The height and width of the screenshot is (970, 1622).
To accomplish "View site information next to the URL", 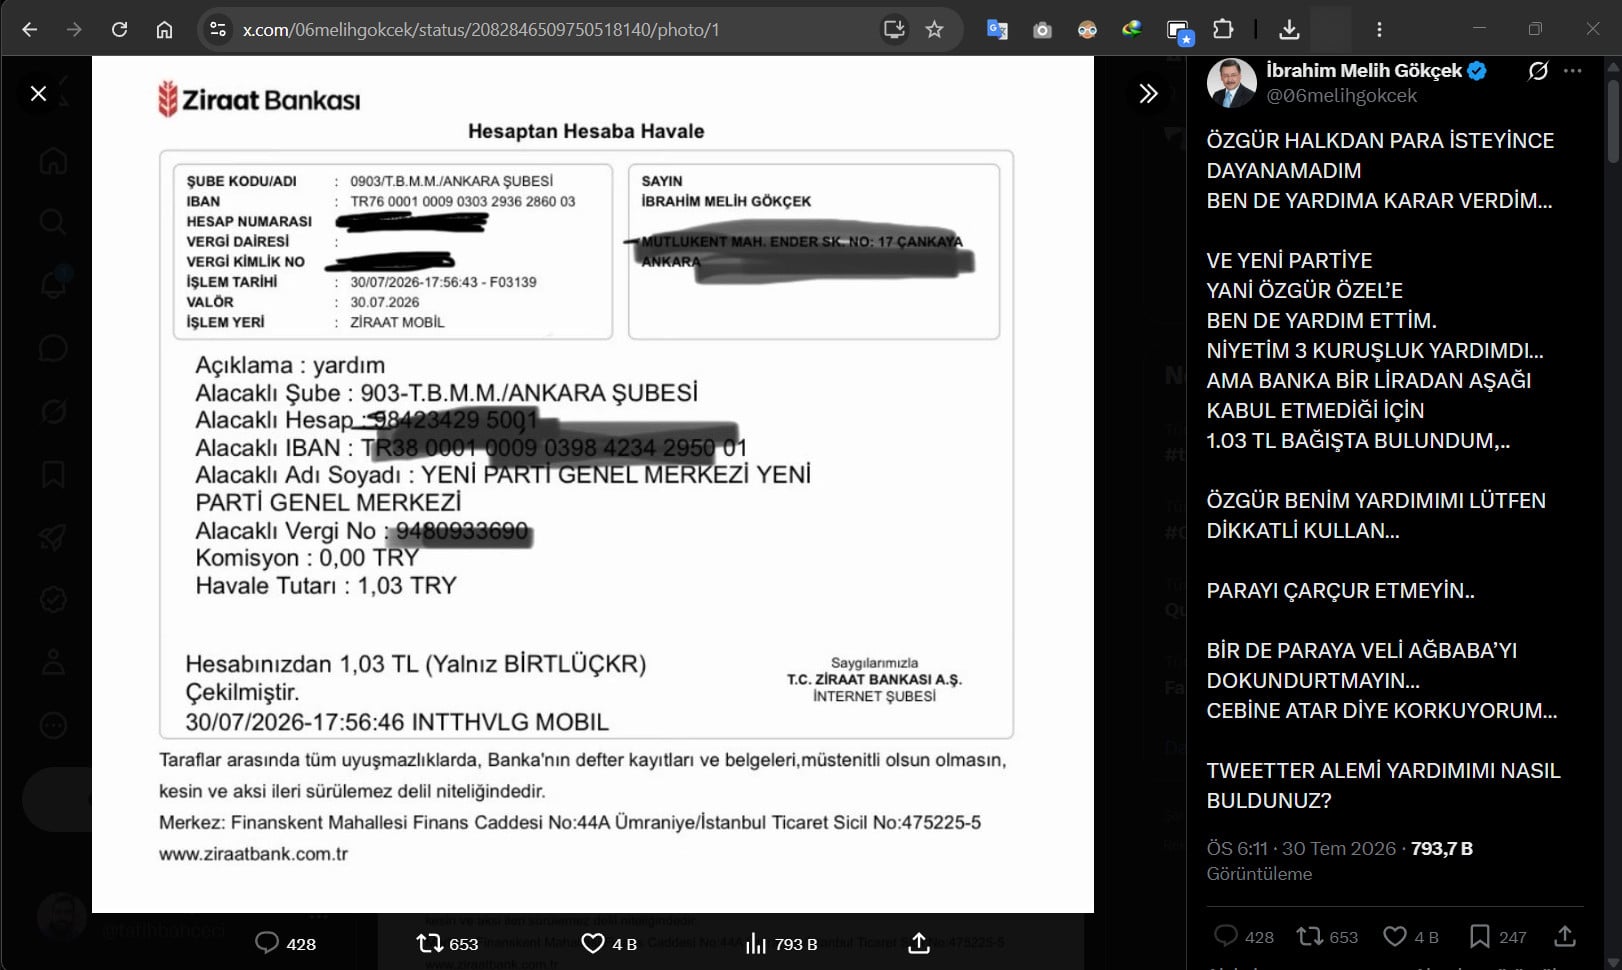I will (x=217, y=30).
